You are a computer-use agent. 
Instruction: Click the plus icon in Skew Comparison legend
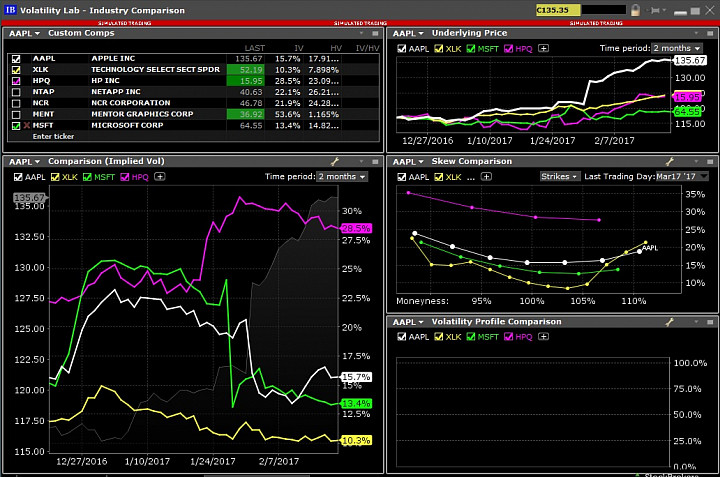pyautogui.click(x=486, y=176)
